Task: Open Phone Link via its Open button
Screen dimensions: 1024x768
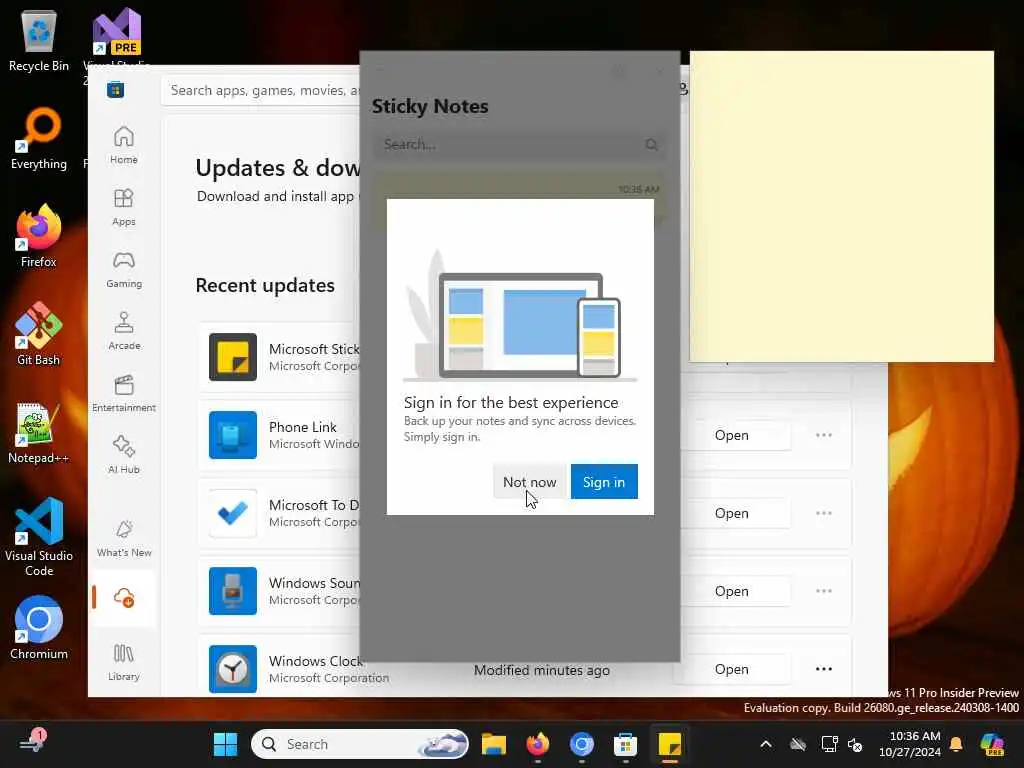Action: 732,436
